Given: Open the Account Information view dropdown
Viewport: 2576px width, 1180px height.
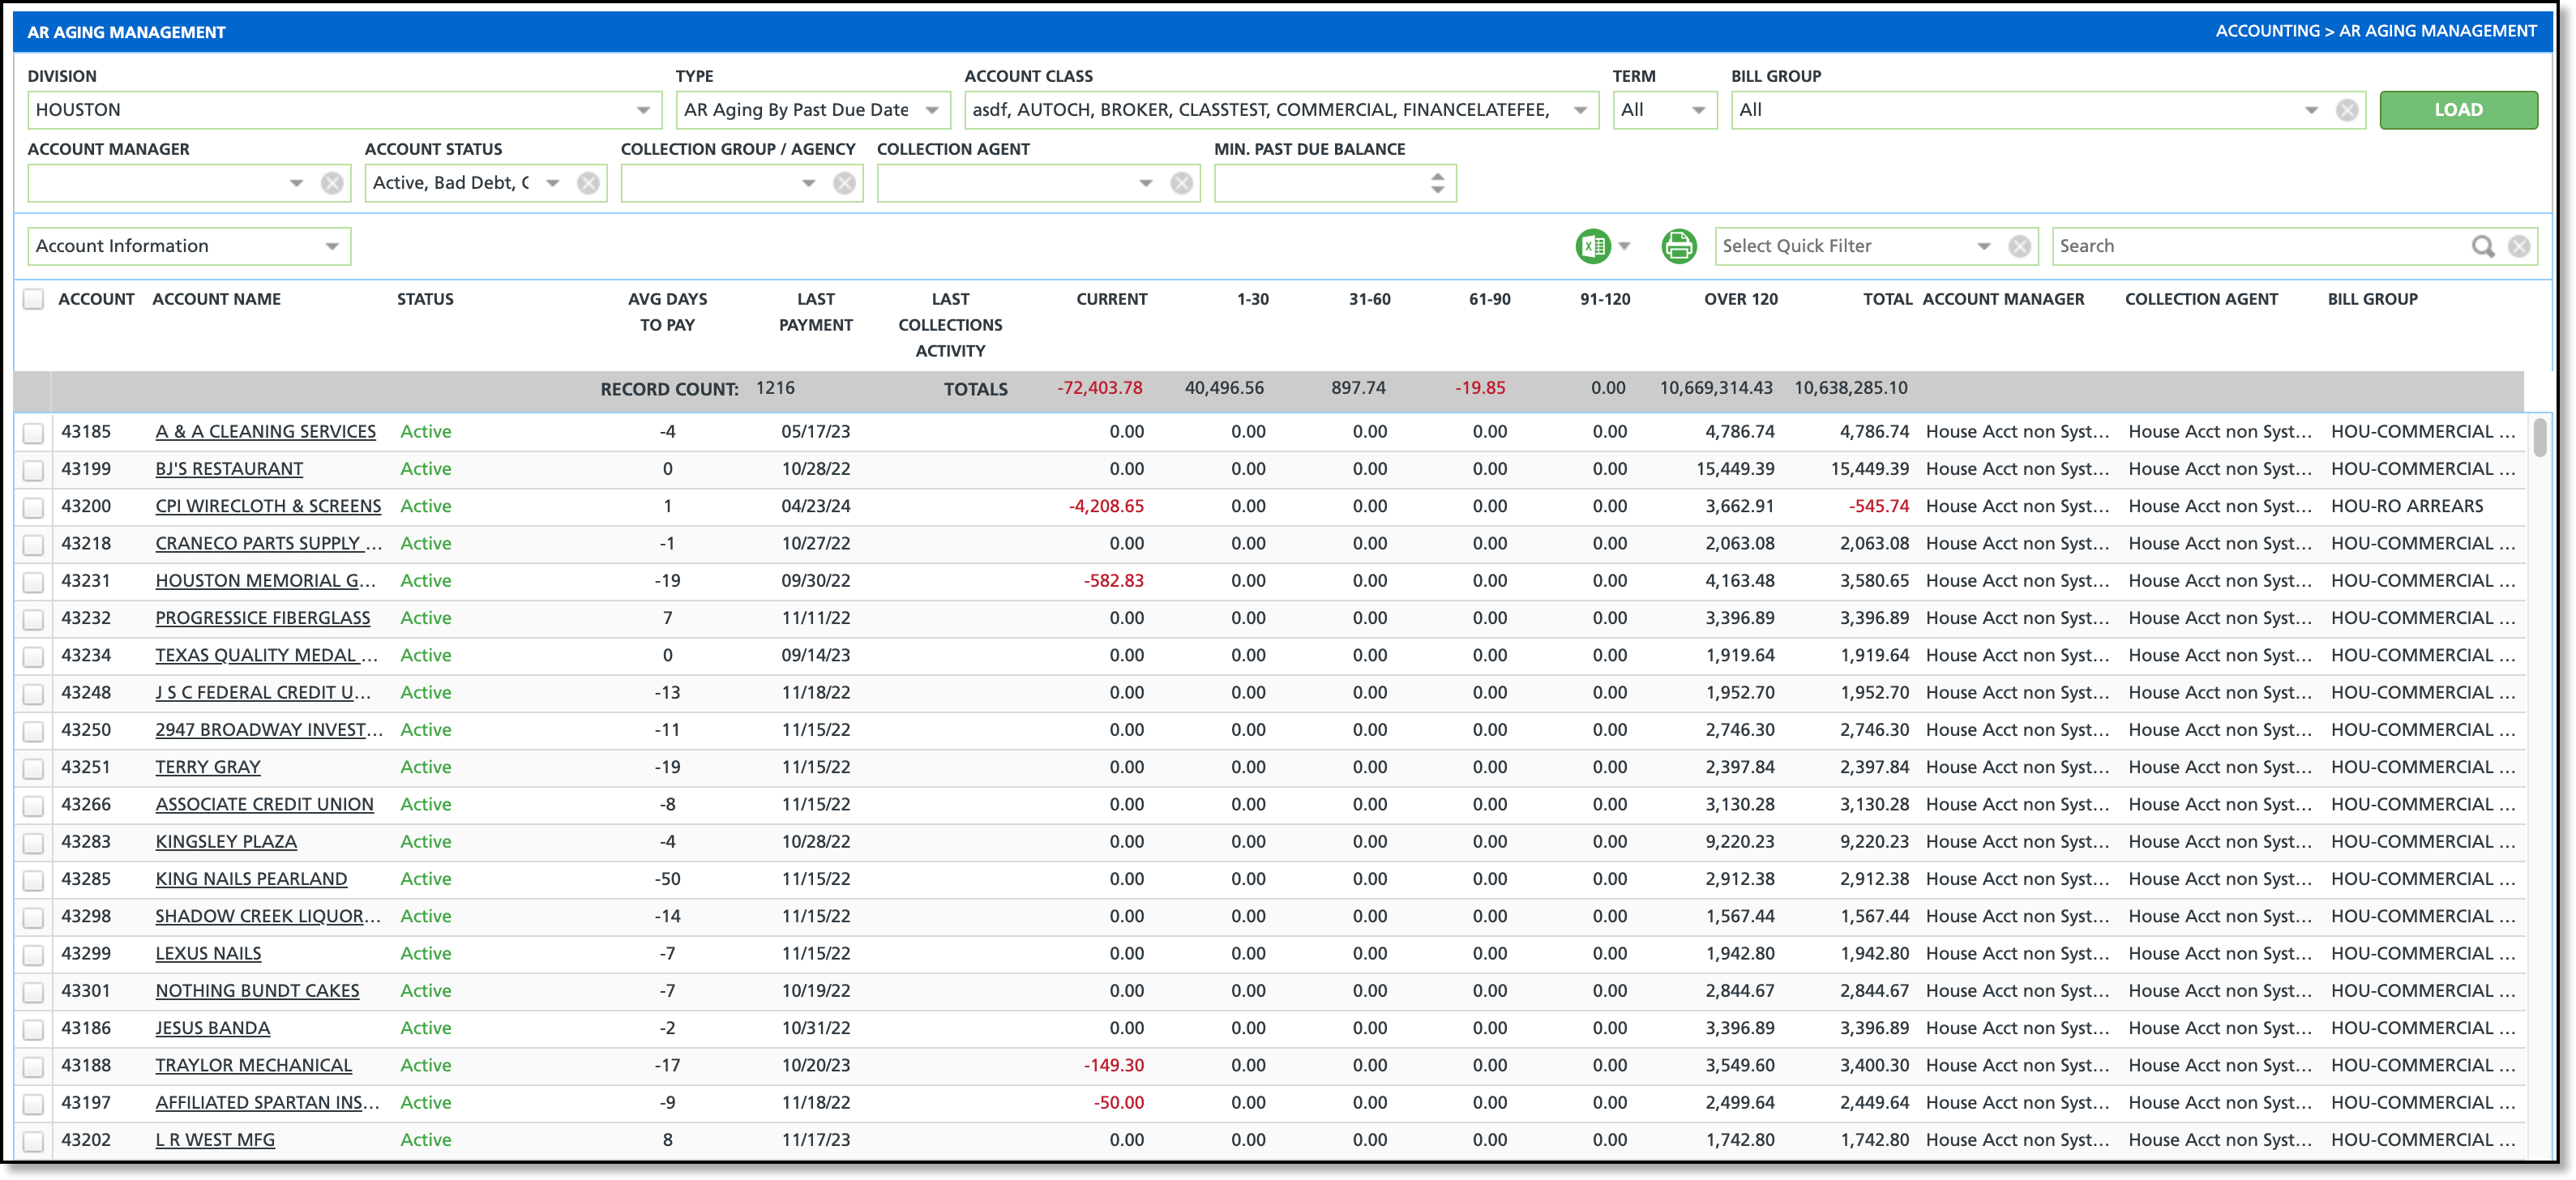Looking at the screenshot, I should pos(332,246).
